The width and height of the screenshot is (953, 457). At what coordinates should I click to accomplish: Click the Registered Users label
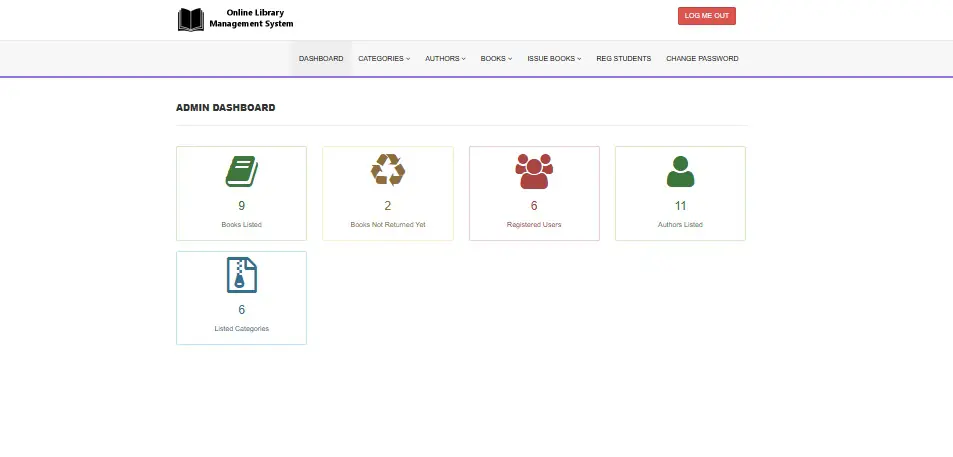(534, 224)
